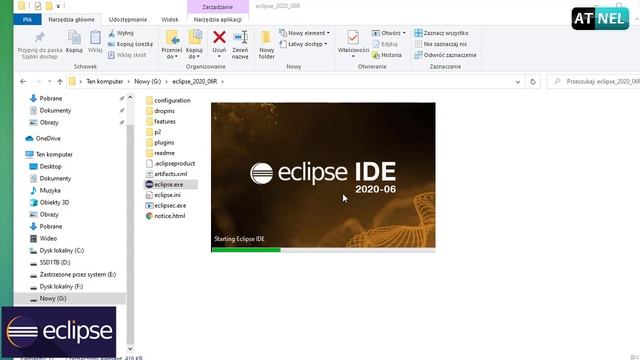Open the Otwórz dropdown in ribbon

click(389, 33)
